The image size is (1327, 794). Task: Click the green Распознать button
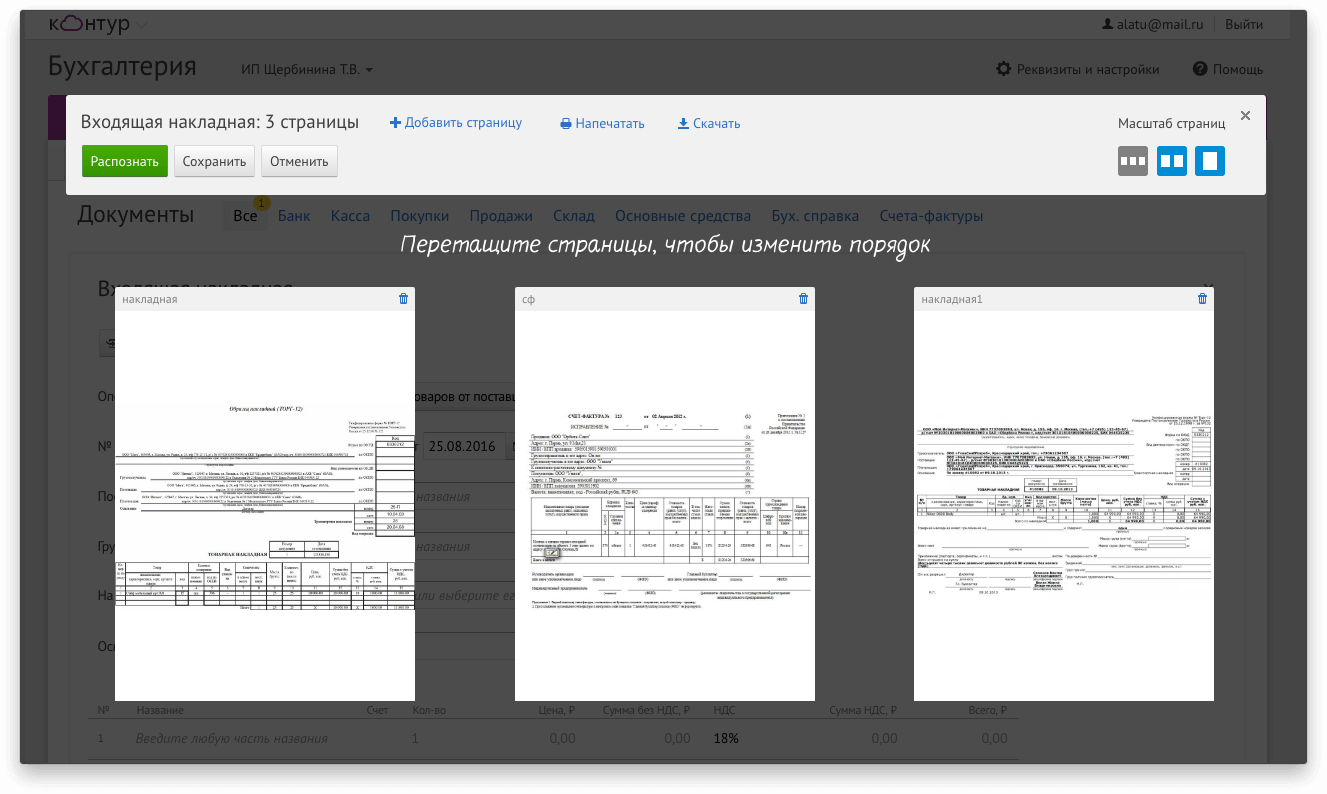[125, 161]
